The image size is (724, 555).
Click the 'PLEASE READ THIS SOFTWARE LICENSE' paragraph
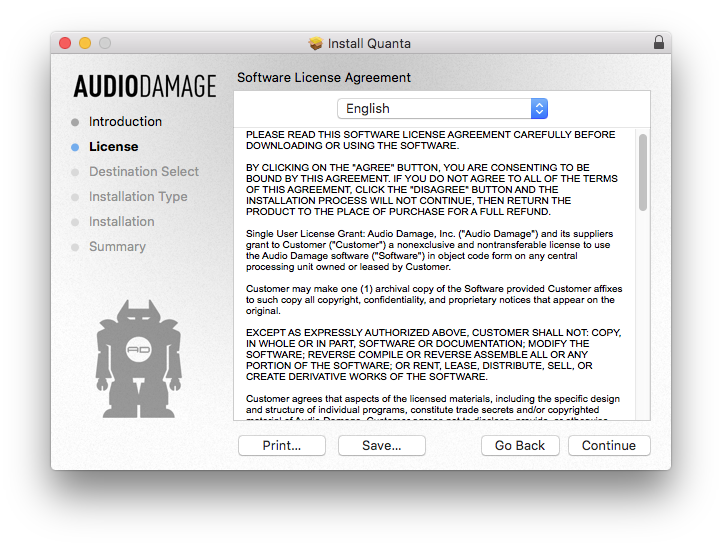click(x=430, y=140)
